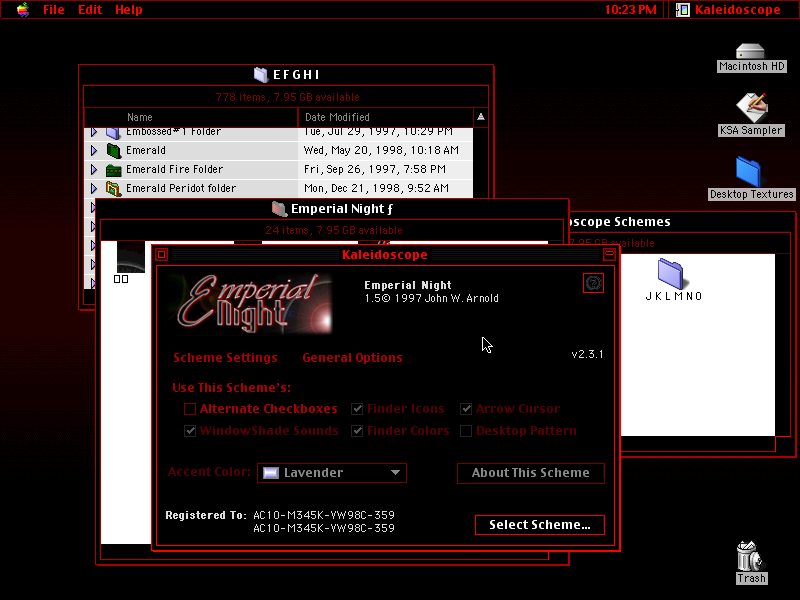This screenshot has width=800, height=600.
Task: Toggle the Finder Icons checkbox
Action: click(357, 409)
